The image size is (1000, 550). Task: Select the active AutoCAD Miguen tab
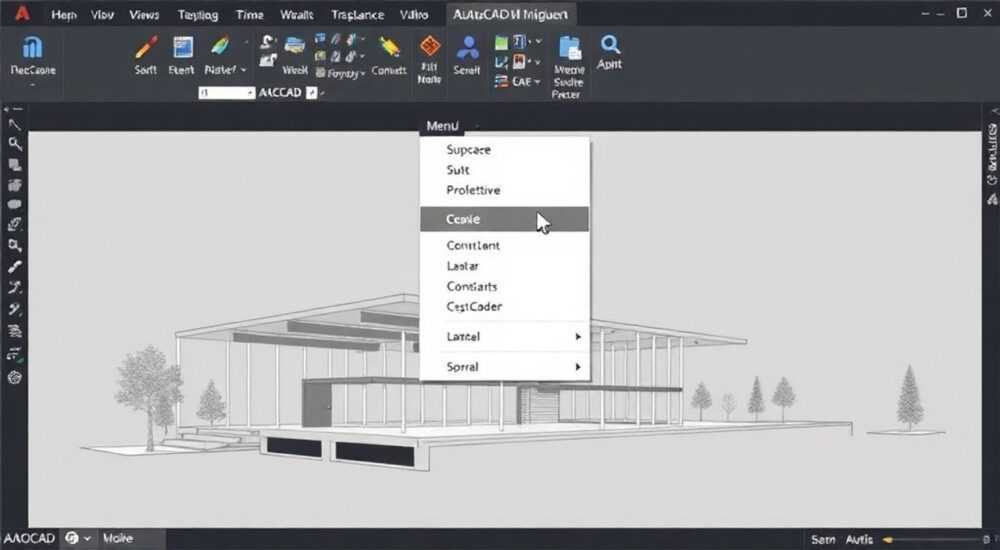(x=510, y=15)
